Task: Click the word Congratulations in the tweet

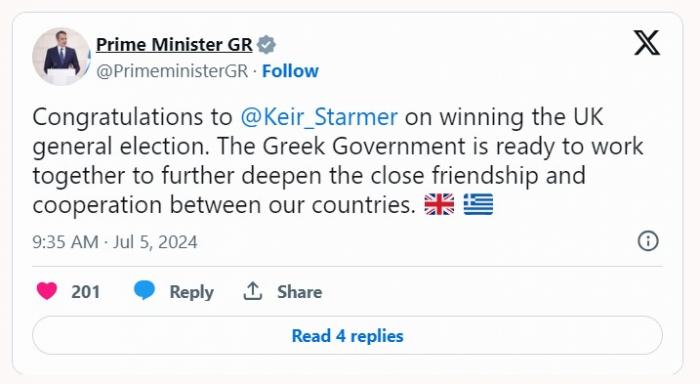Action: [x=118, y=117]
